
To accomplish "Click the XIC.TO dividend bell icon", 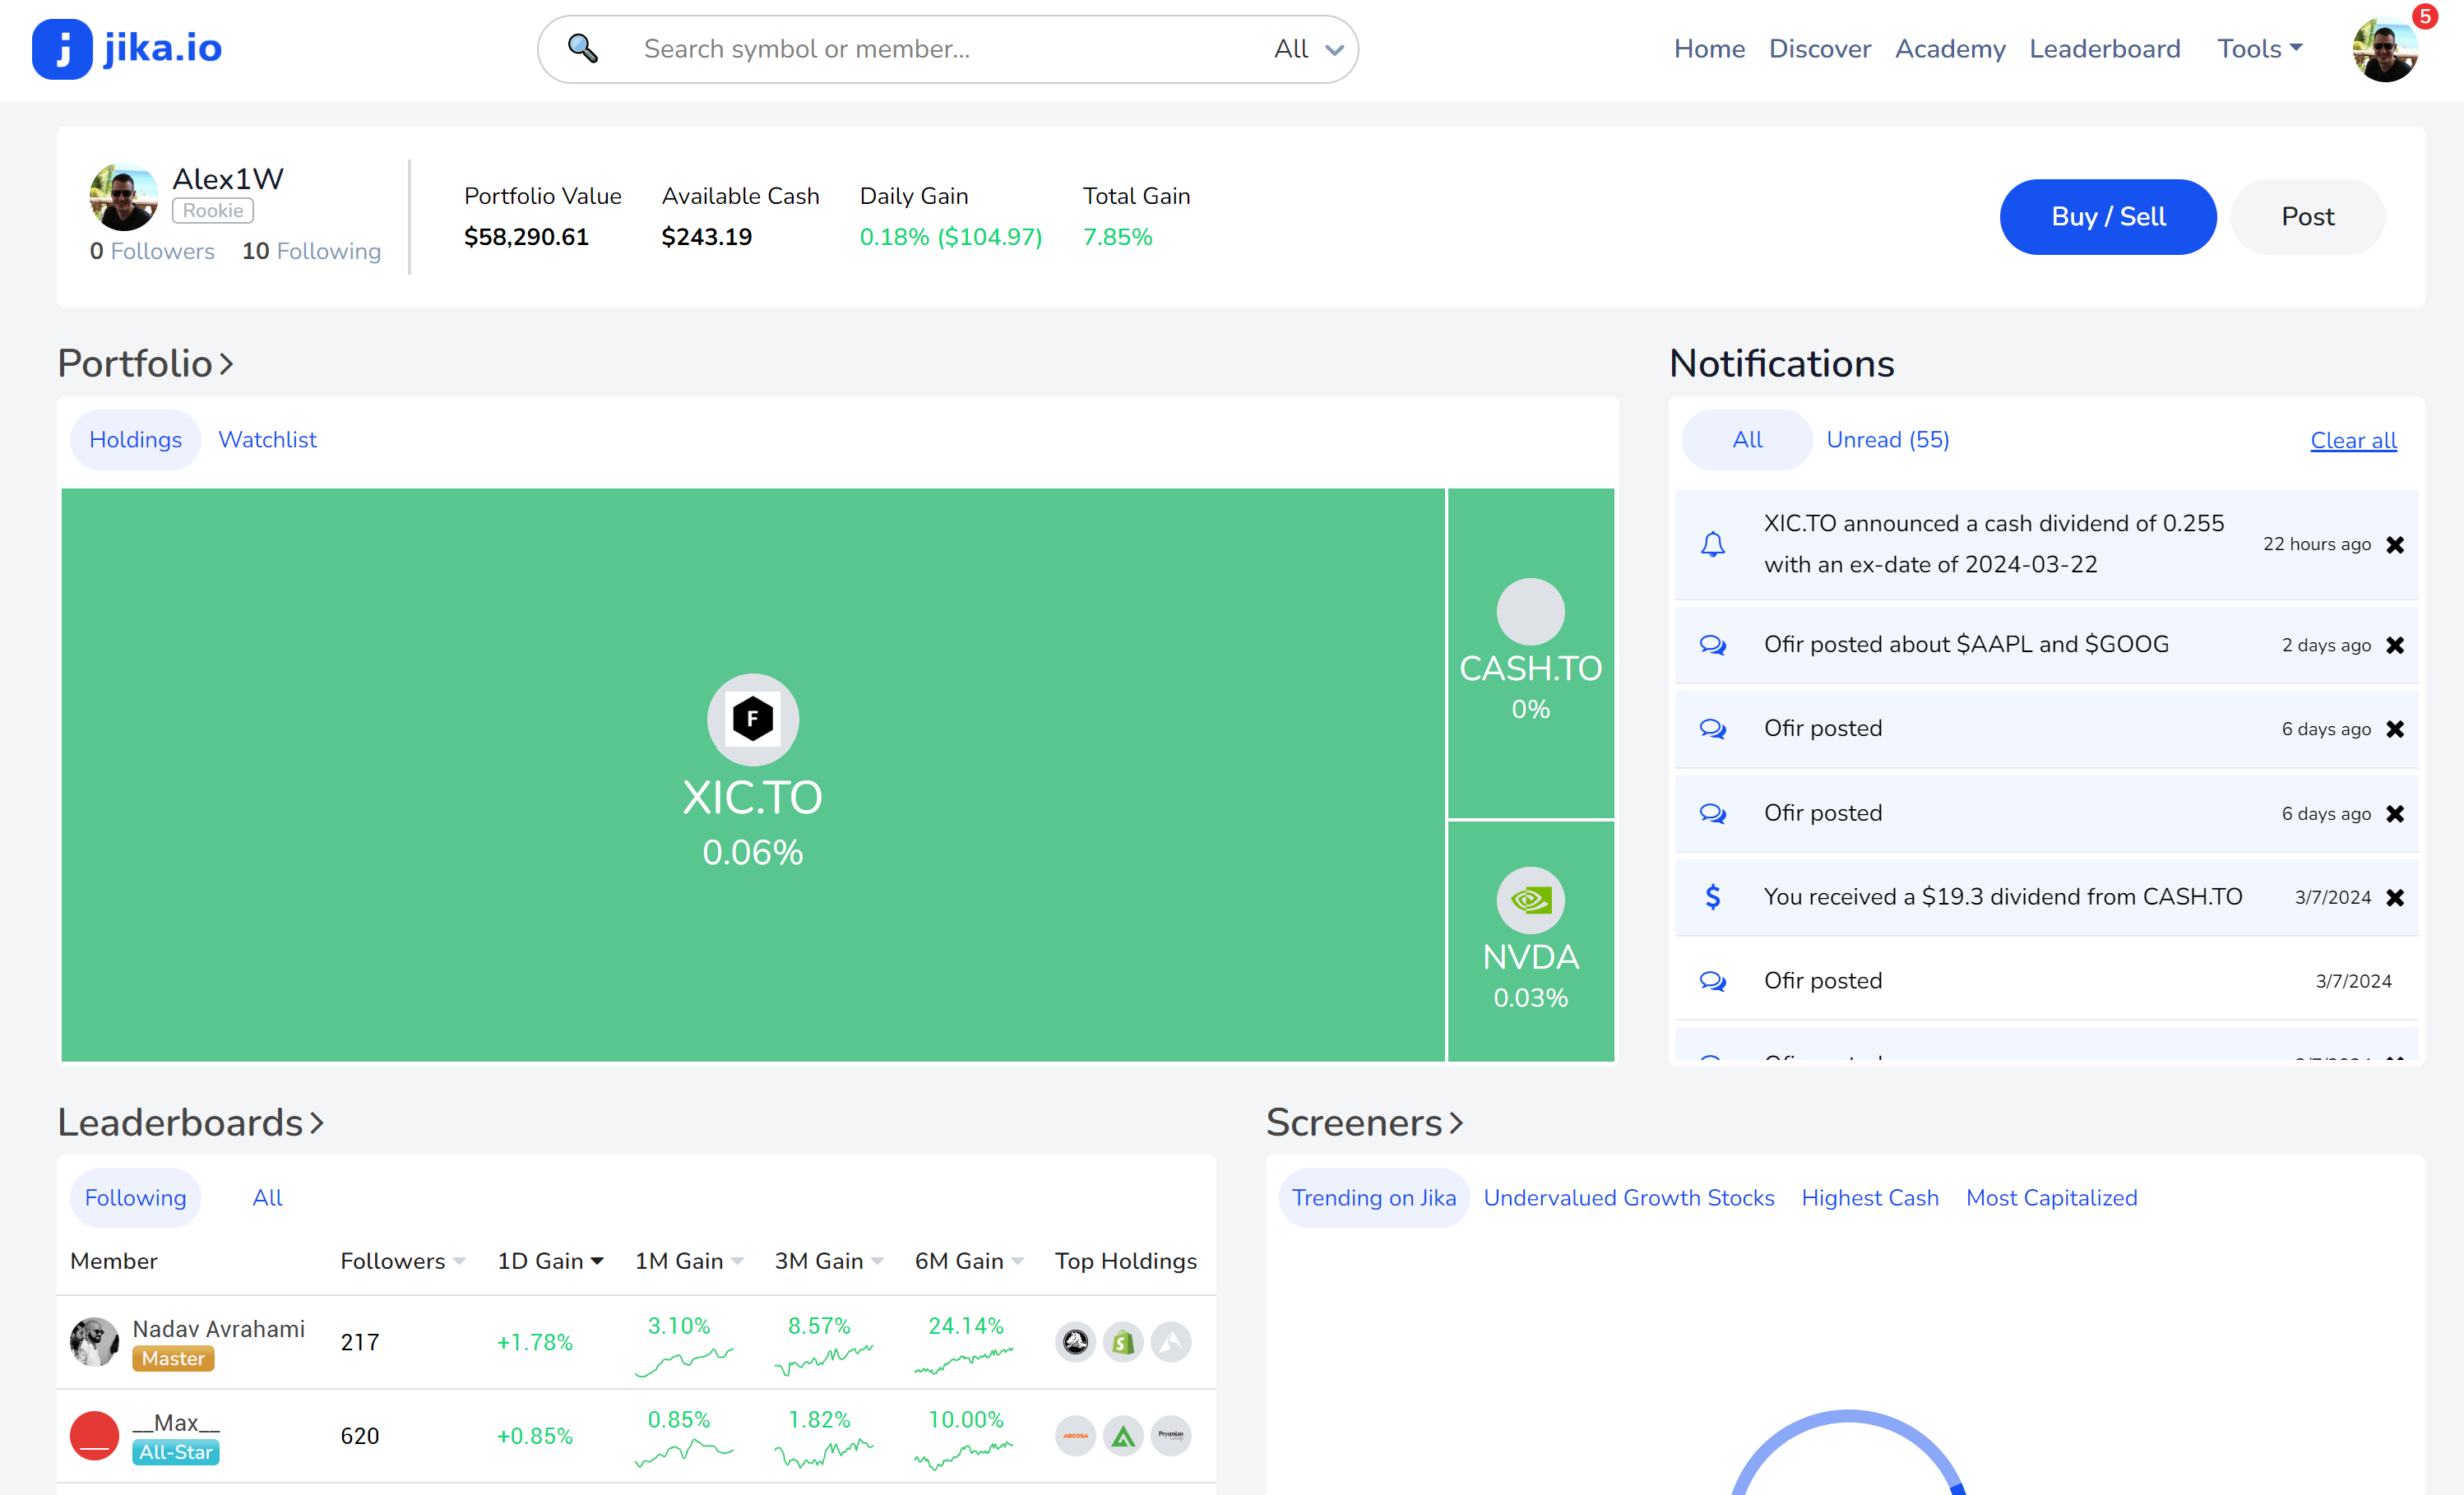I will pyautogui.click(x=1712, y=544).
